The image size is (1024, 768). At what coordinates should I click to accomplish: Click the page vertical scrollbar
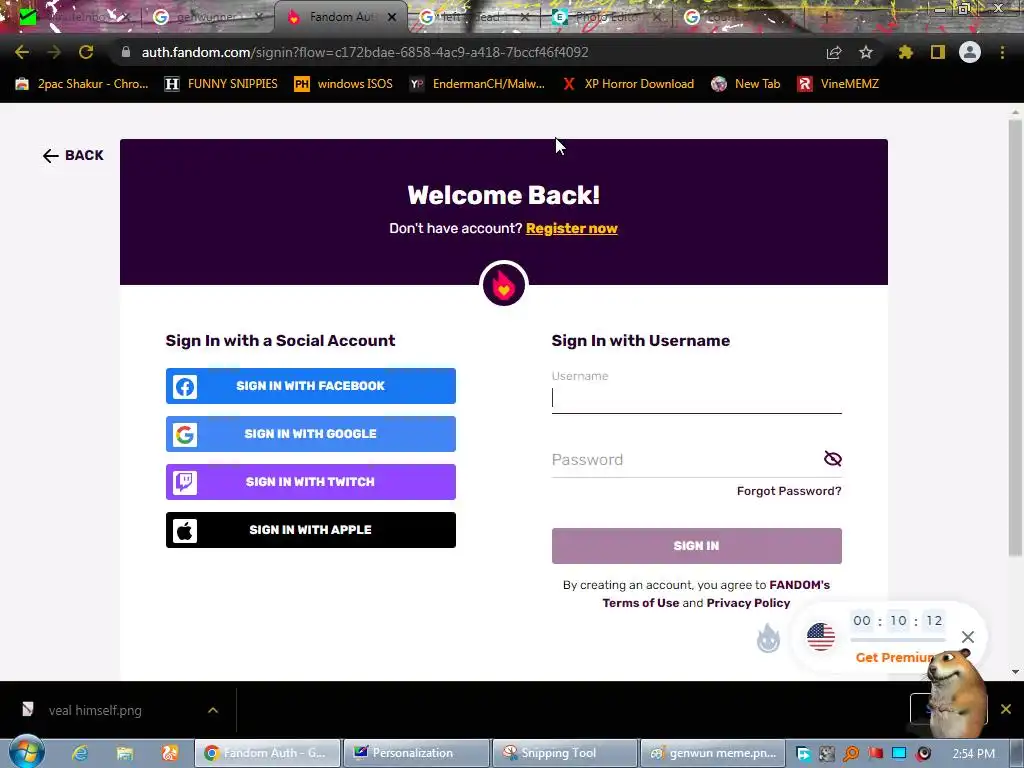click(x=1015, y=338)
